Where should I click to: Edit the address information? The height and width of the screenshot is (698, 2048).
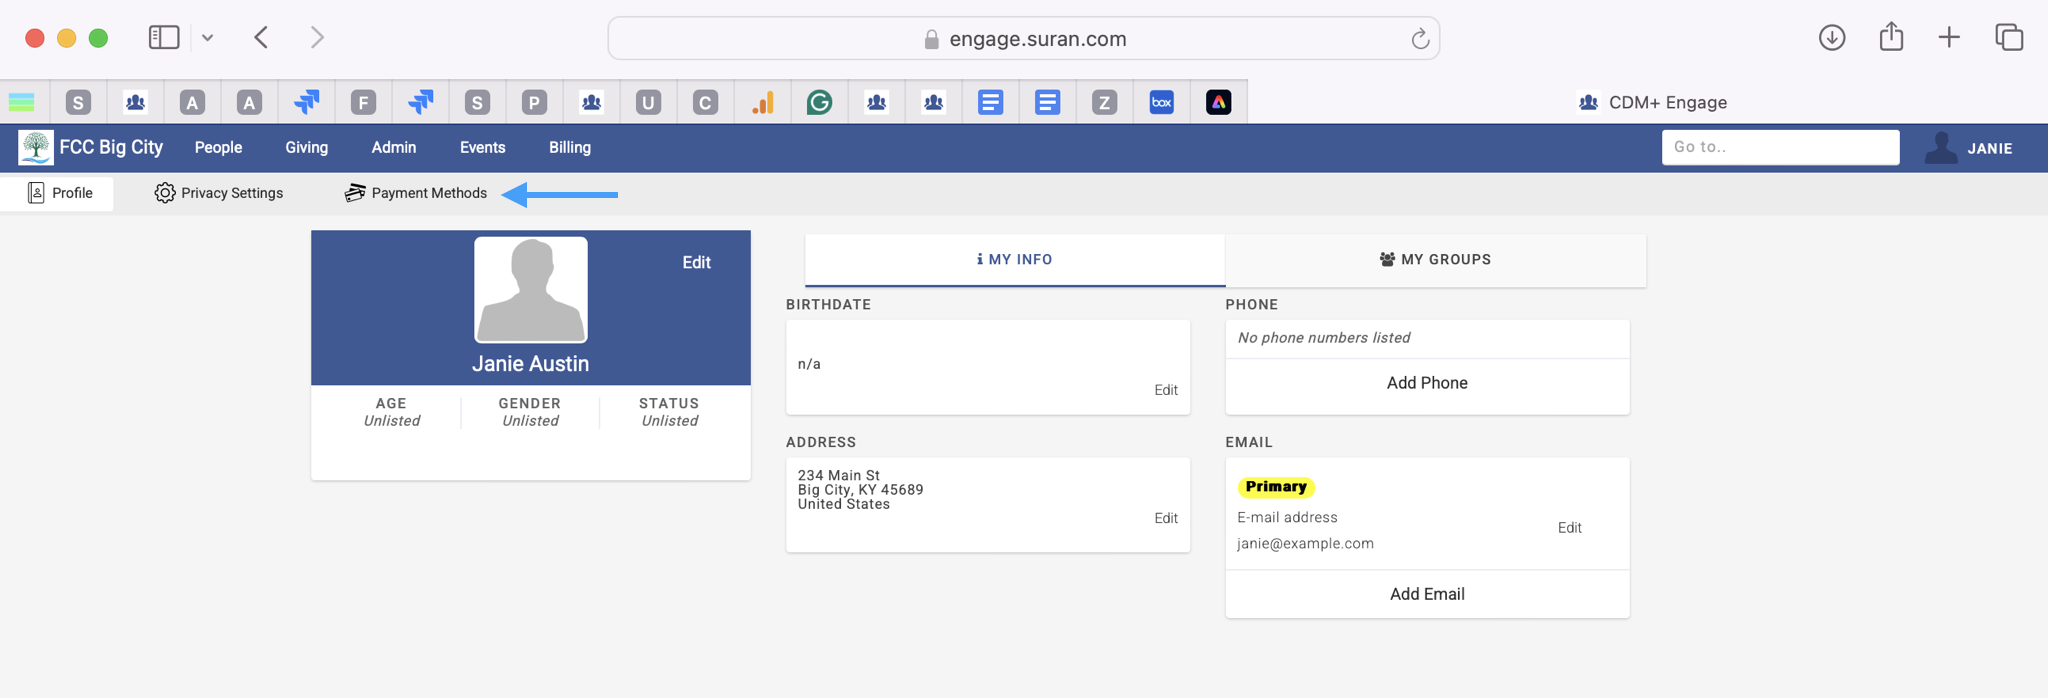point(1165,518)
